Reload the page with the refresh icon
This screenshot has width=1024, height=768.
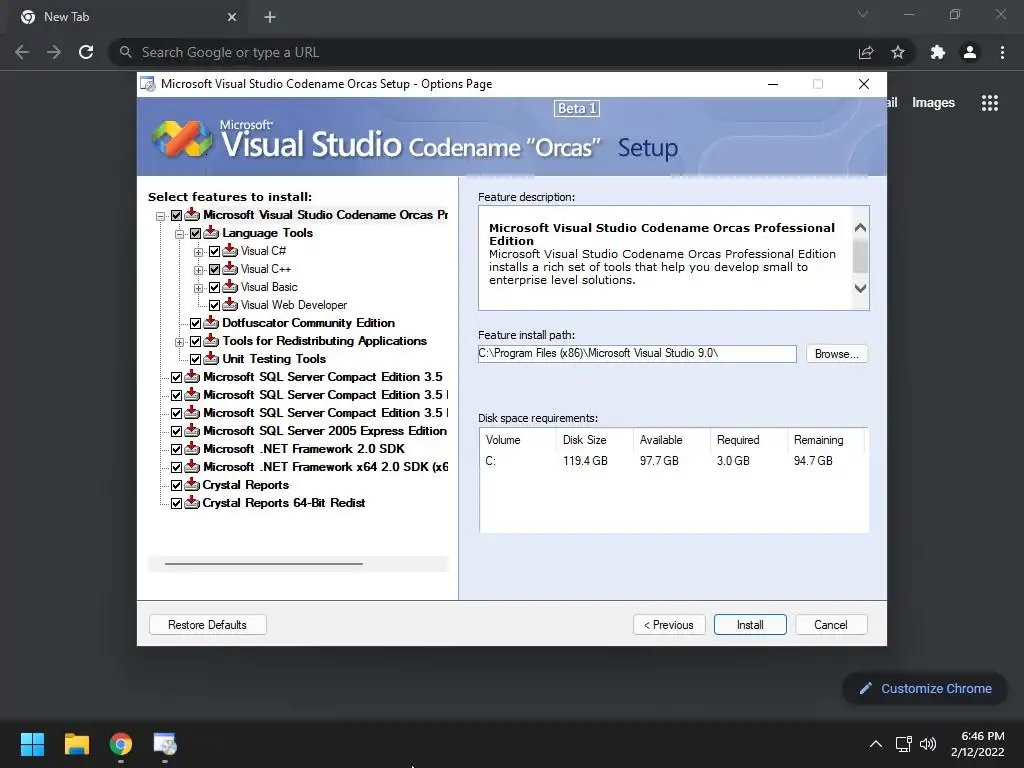pos(86,52)
